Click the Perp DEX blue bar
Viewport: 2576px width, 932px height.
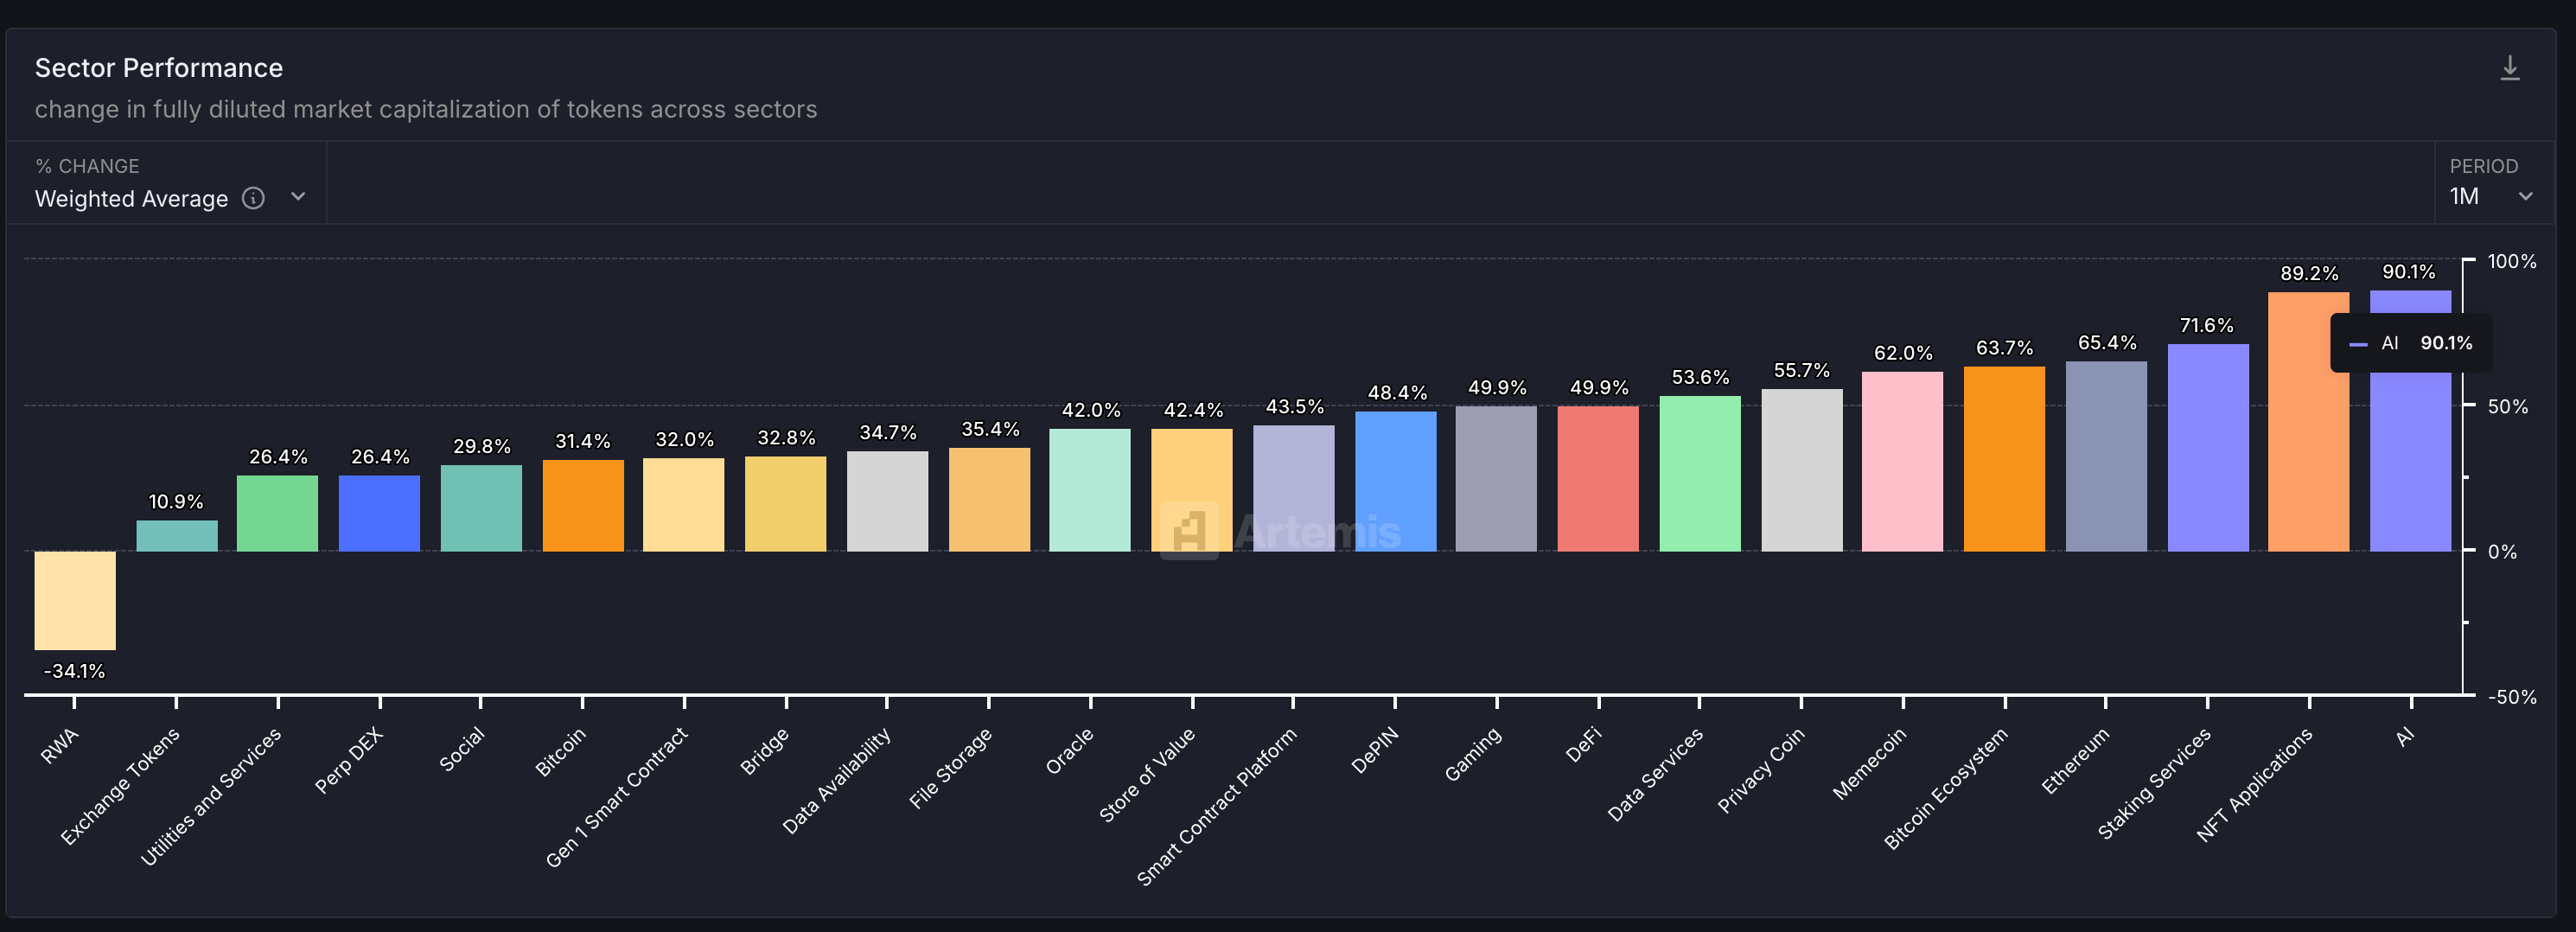click(x=379, y=513)
